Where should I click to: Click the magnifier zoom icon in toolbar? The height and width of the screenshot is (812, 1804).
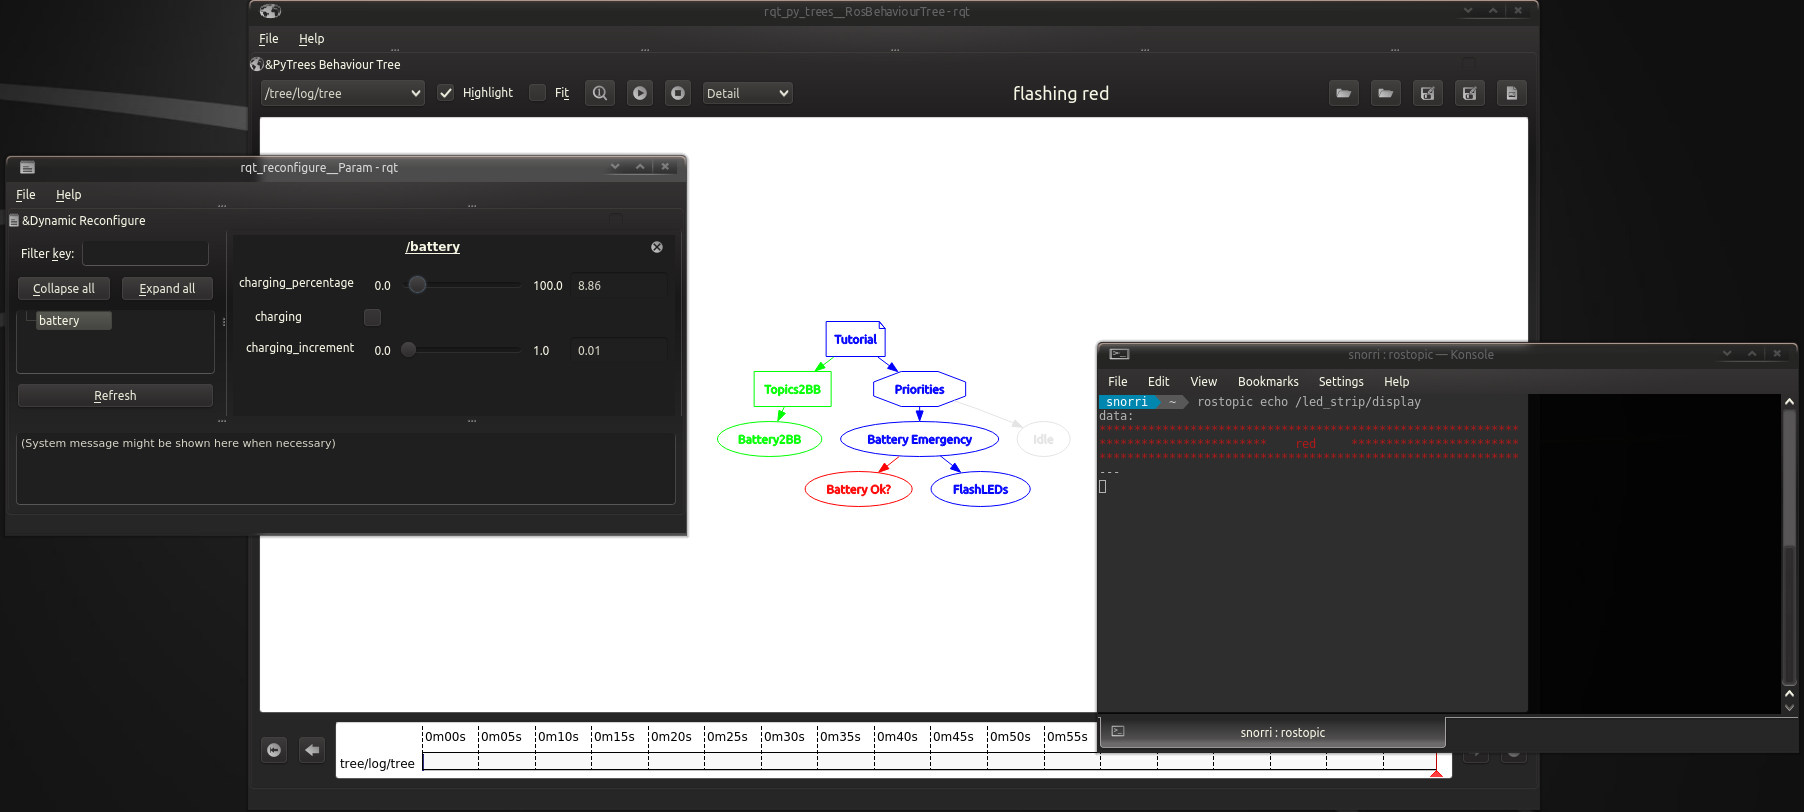[x=599, y=93]
